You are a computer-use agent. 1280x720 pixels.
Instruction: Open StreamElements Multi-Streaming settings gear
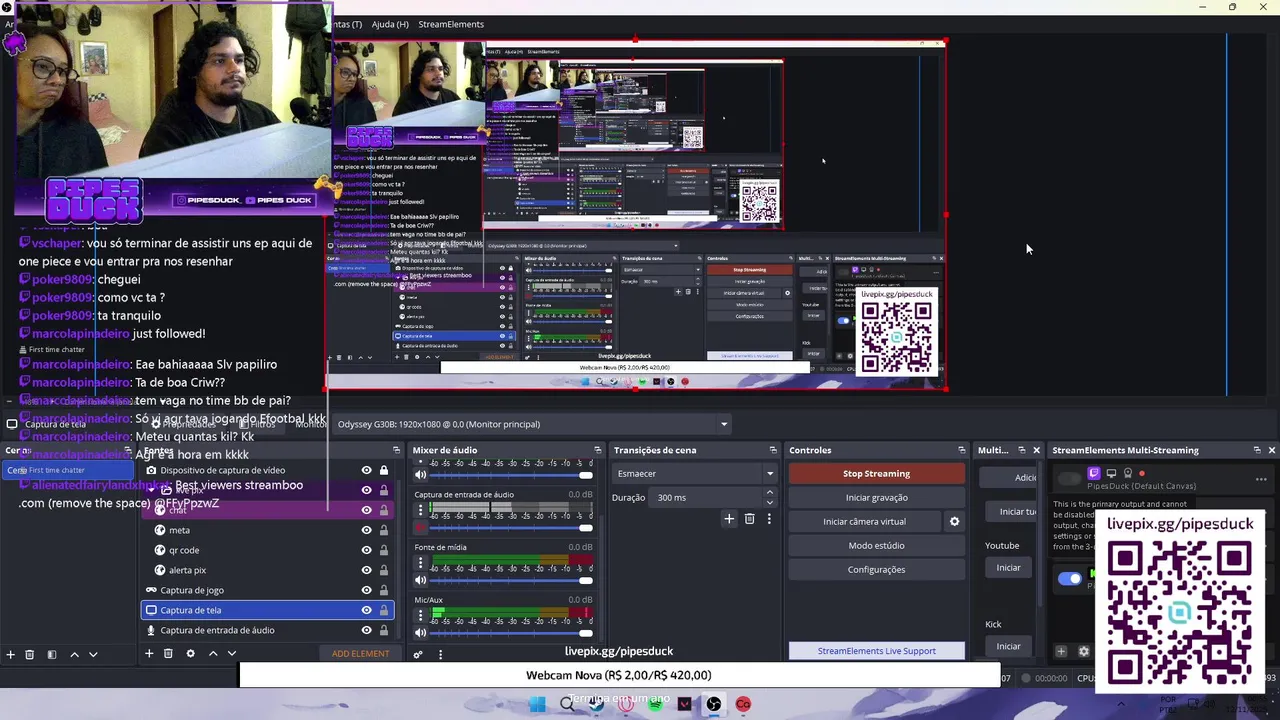pos(1083,652)
